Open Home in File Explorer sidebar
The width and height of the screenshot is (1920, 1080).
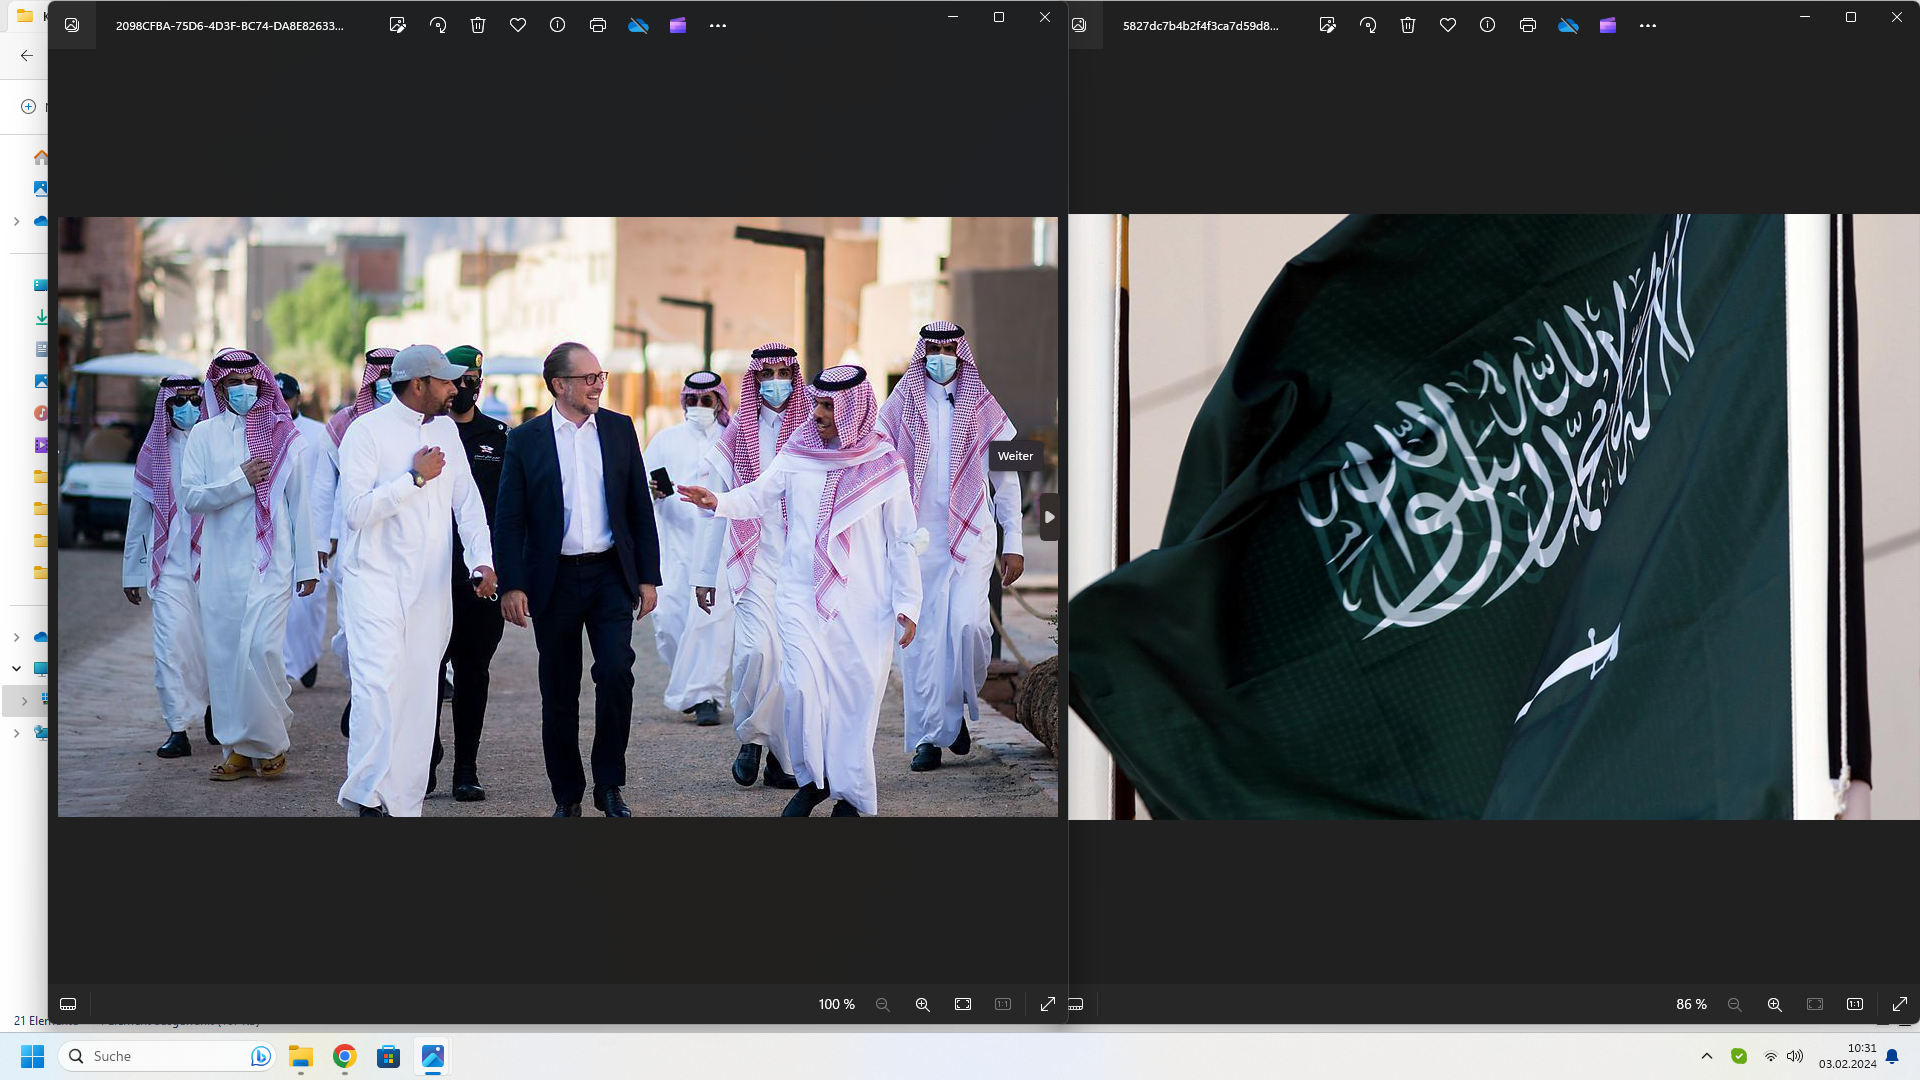41,157
